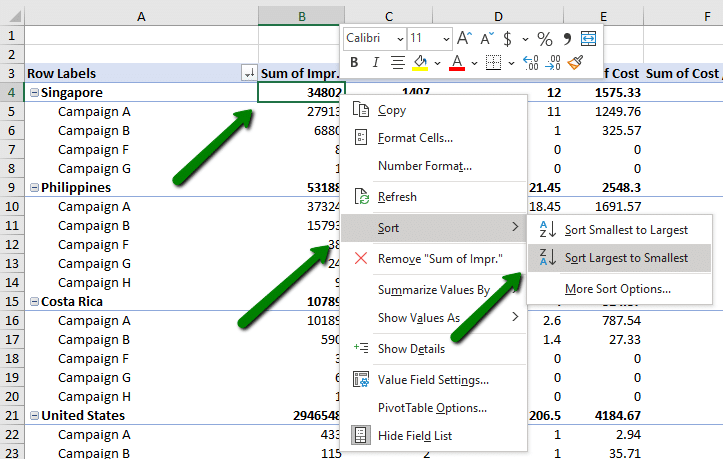Image resolution: width=723 pixels, height=459 pixels.
Task: Collapse the Philippines group
Action: click(34, 188)
